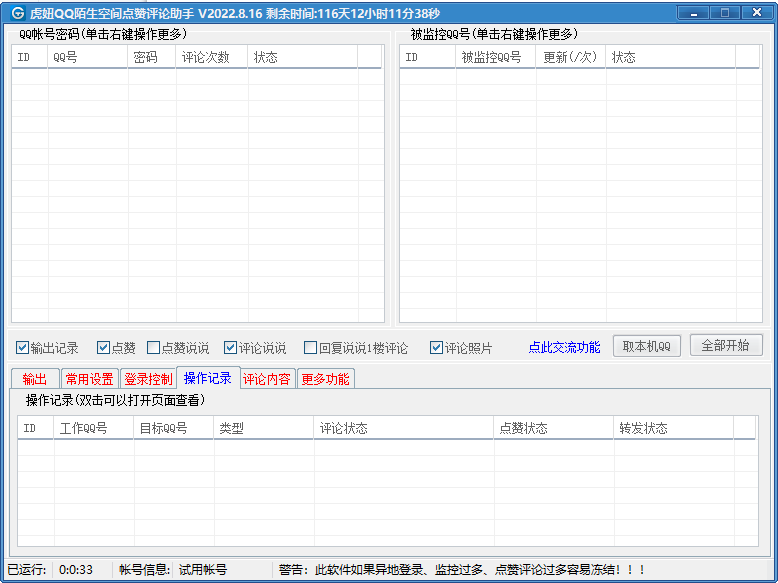Click the 被监控QQ号 column header
Viewport: 778px width, 583px height.
click(x=496, y=57)
